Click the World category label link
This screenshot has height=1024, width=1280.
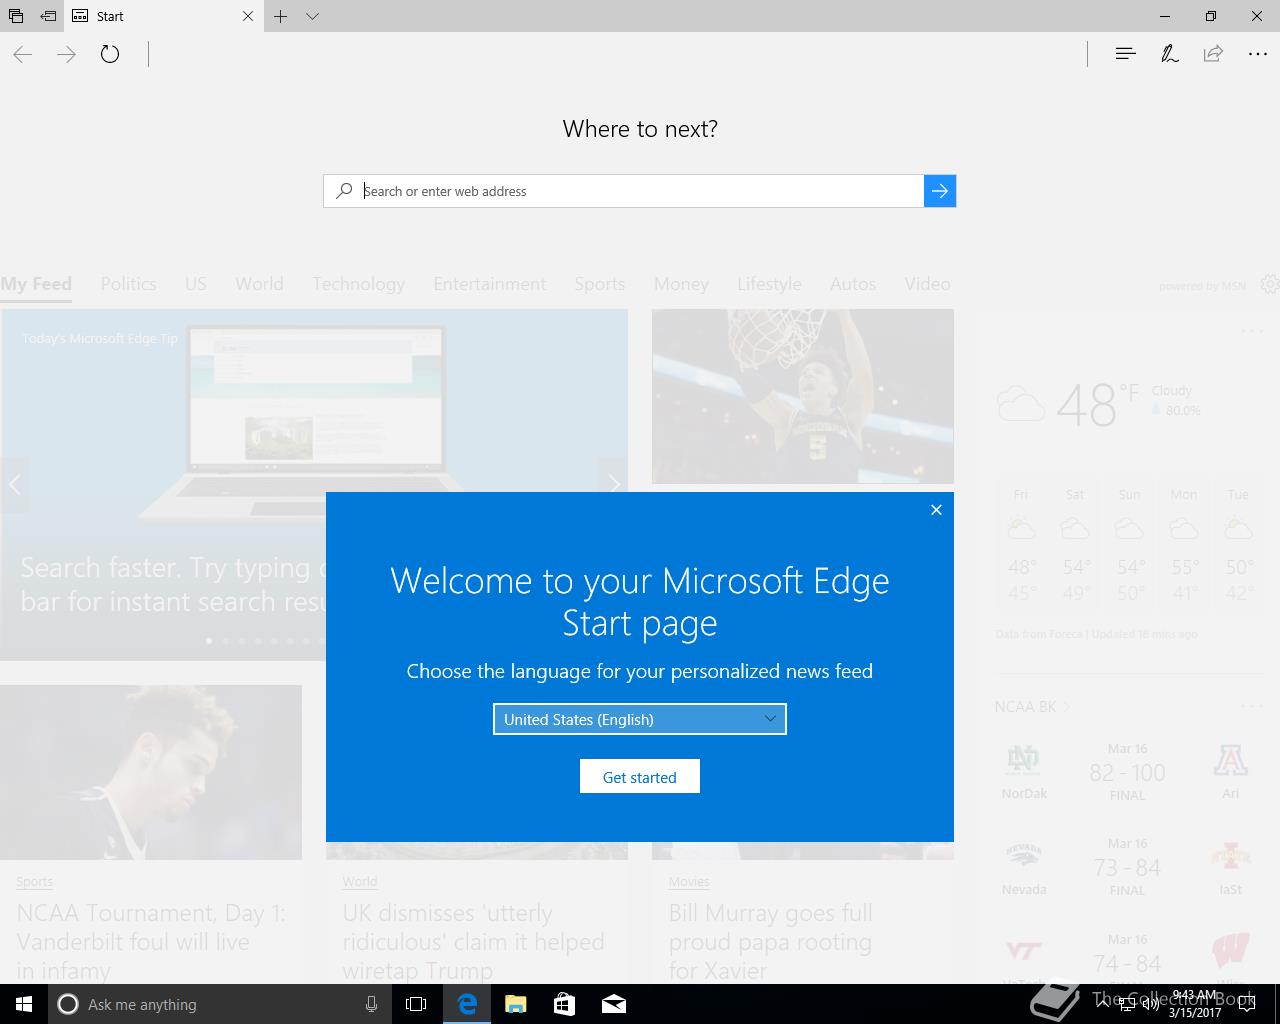[x=360, y=882]
